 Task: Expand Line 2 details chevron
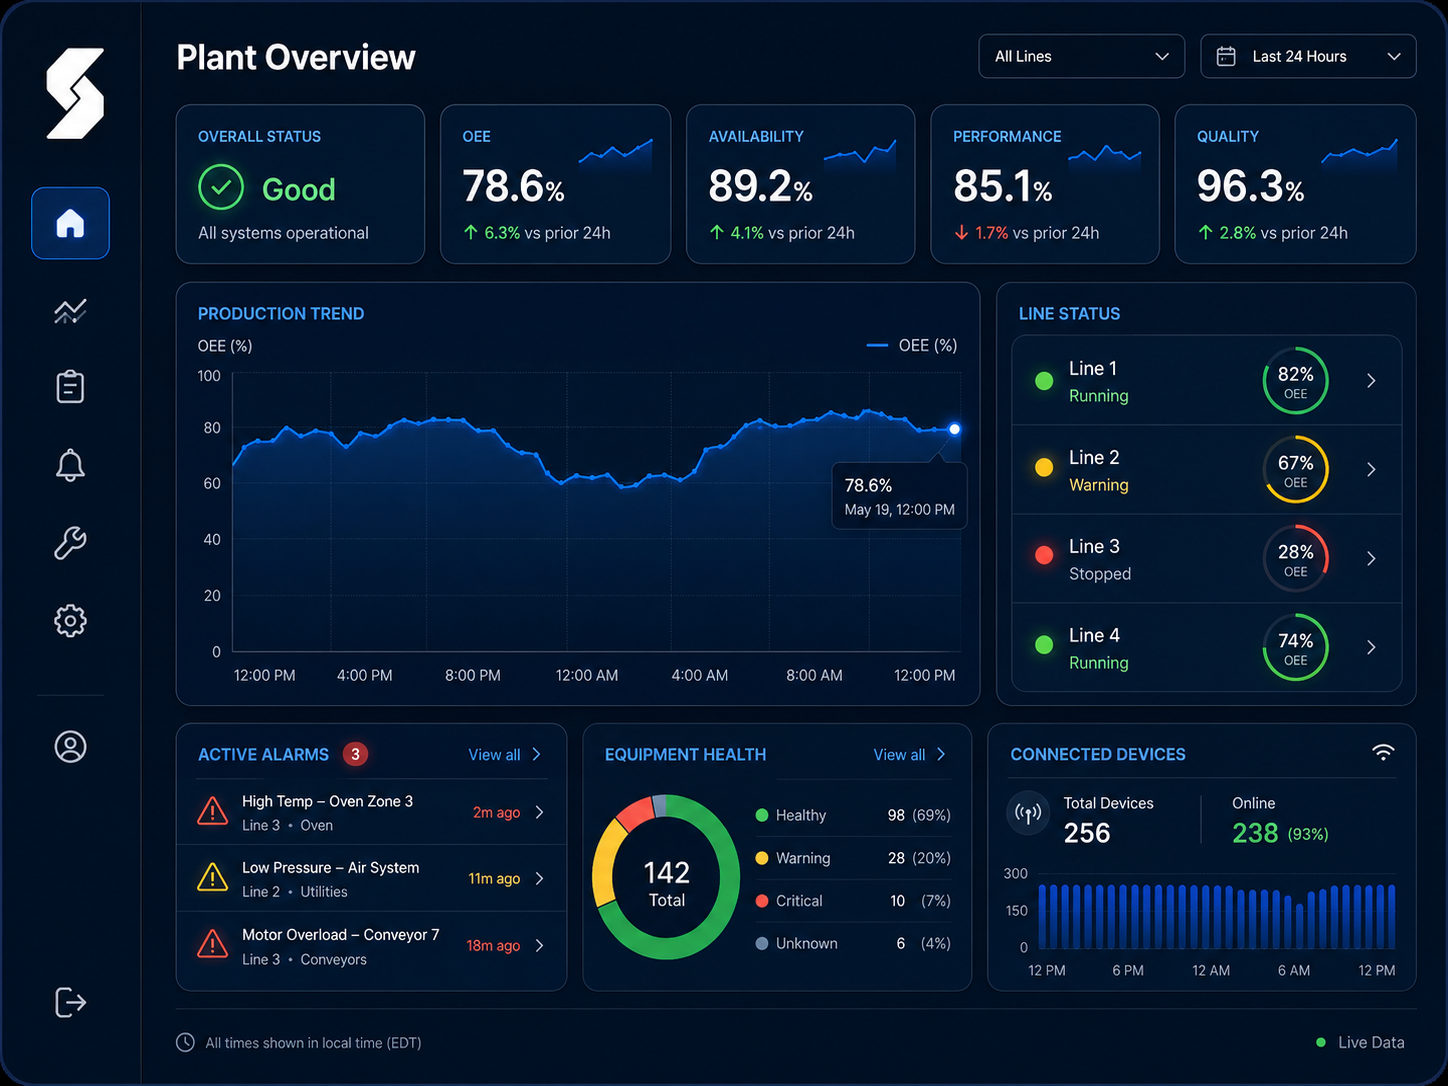1371,469
